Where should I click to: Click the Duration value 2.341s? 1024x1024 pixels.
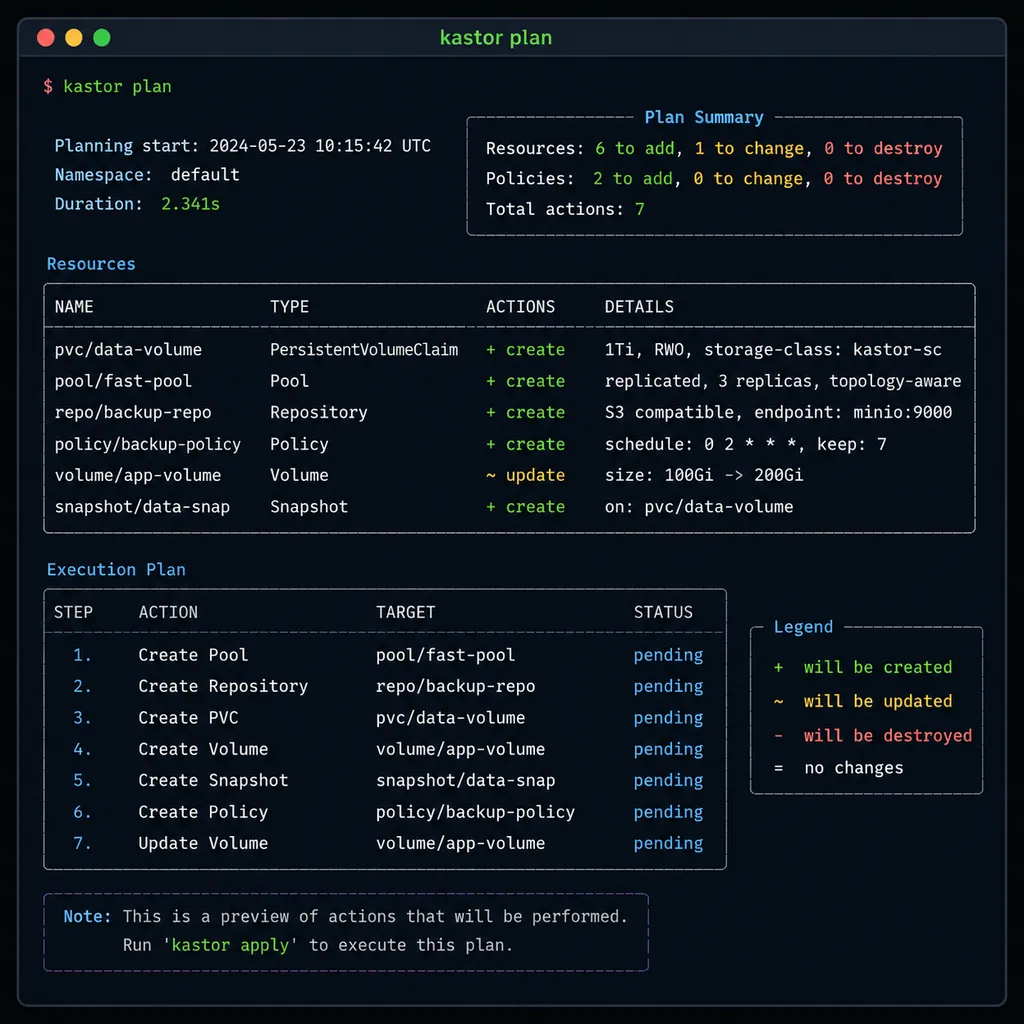pyautogui.click(x=190, y=204)
